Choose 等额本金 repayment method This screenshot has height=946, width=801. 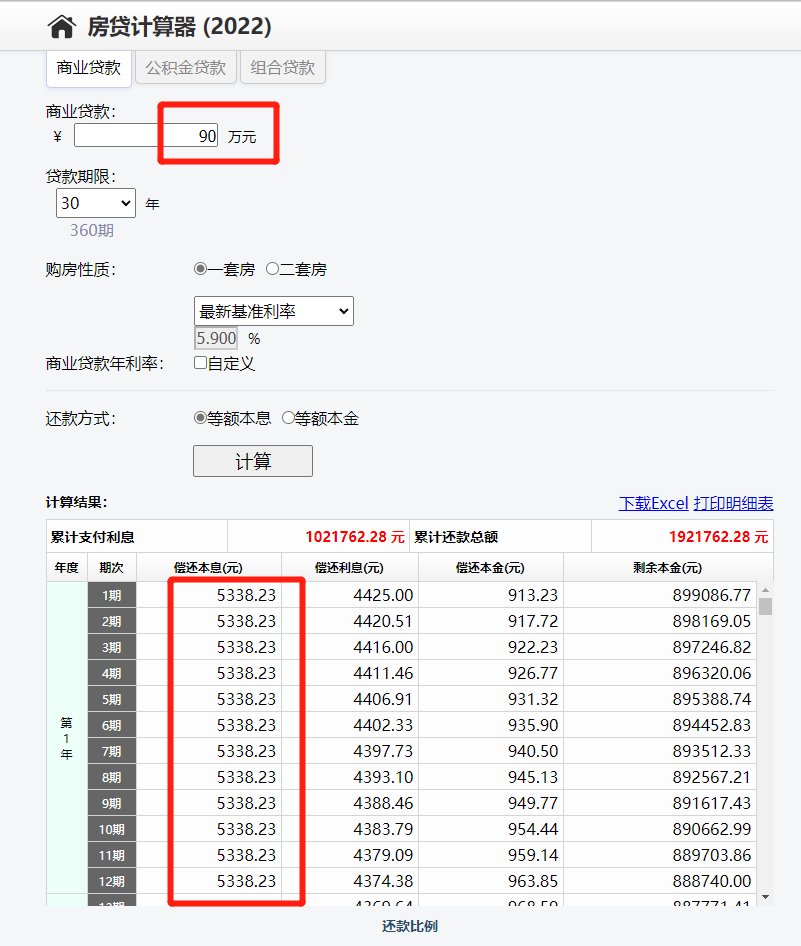288,418
